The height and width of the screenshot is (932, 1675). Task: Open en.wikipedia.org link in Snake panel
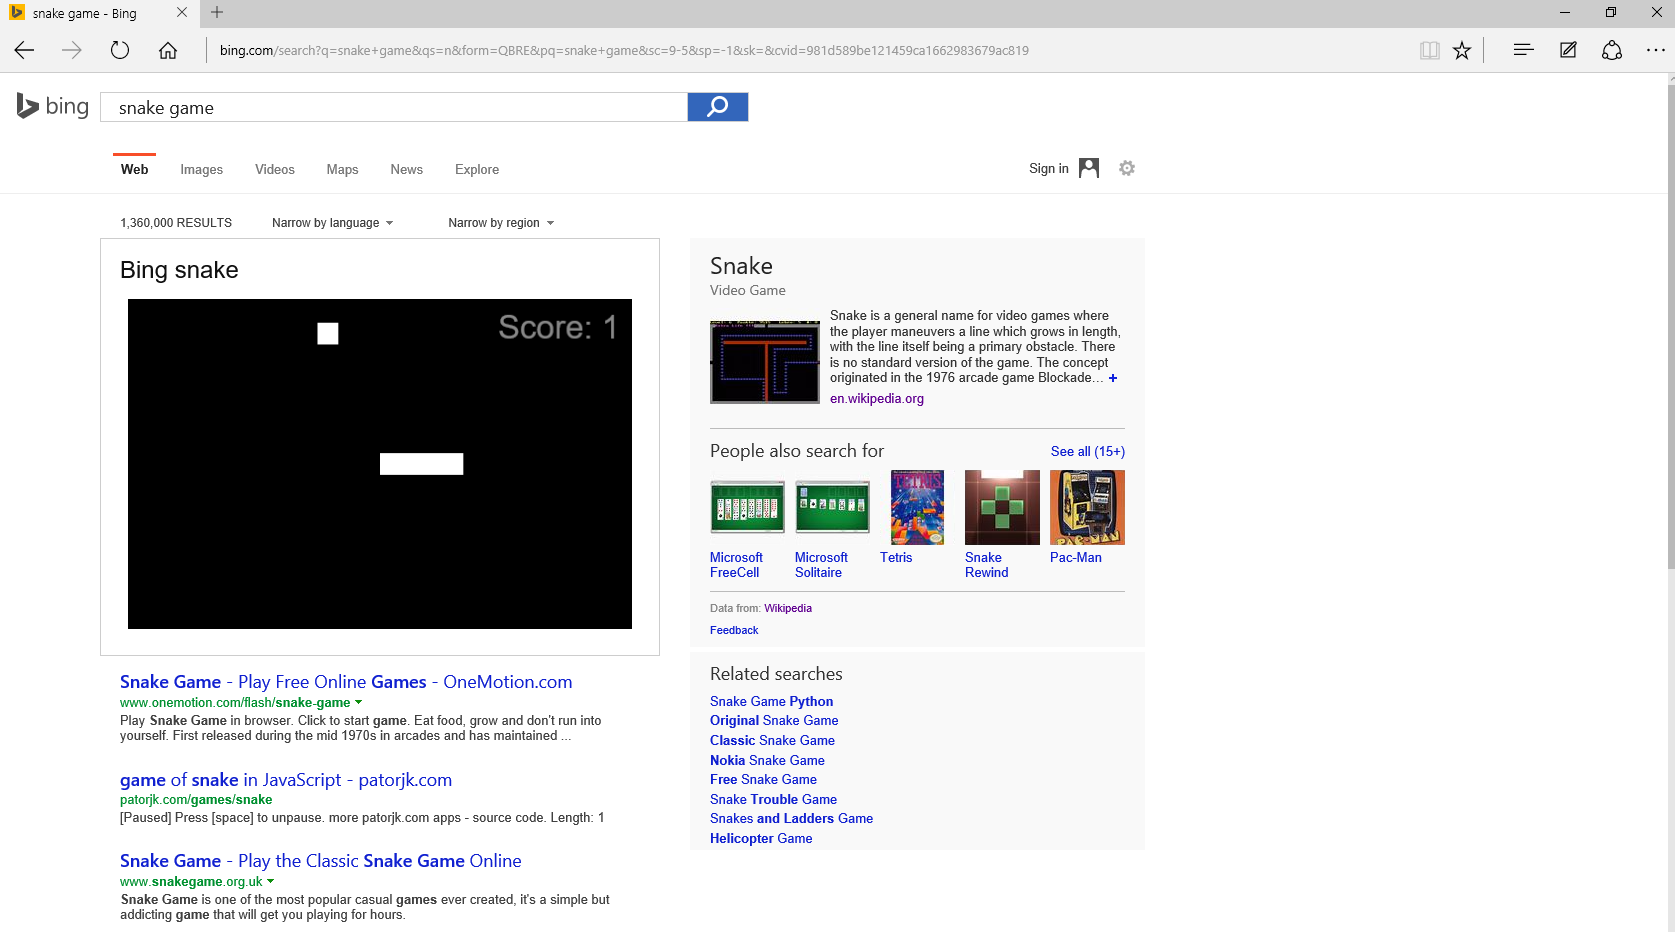(x=877, y=399)
